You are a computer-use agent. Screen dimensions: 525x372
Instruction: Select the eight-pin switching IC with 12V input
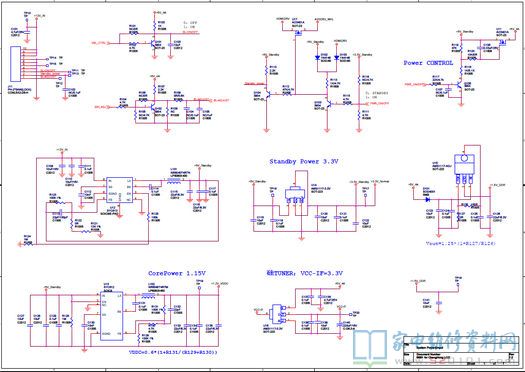click(x=119, y=190)
